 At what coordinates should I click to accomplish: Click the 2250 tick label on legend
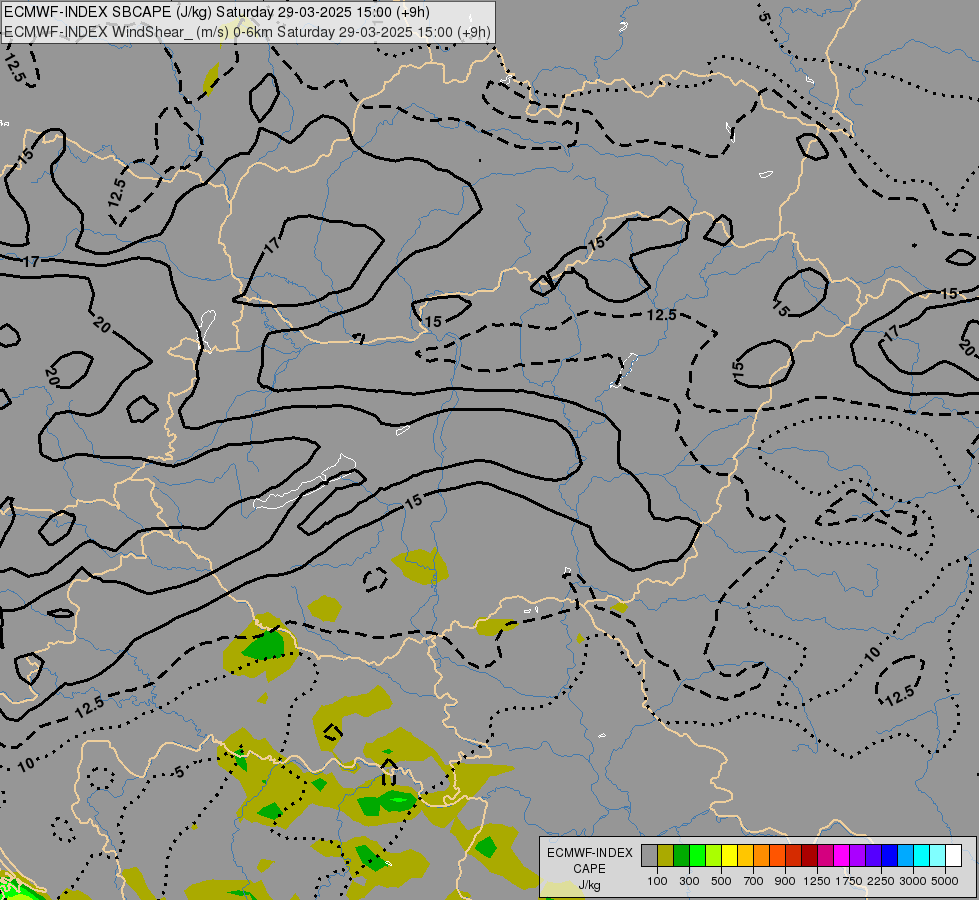pos(881,881)
